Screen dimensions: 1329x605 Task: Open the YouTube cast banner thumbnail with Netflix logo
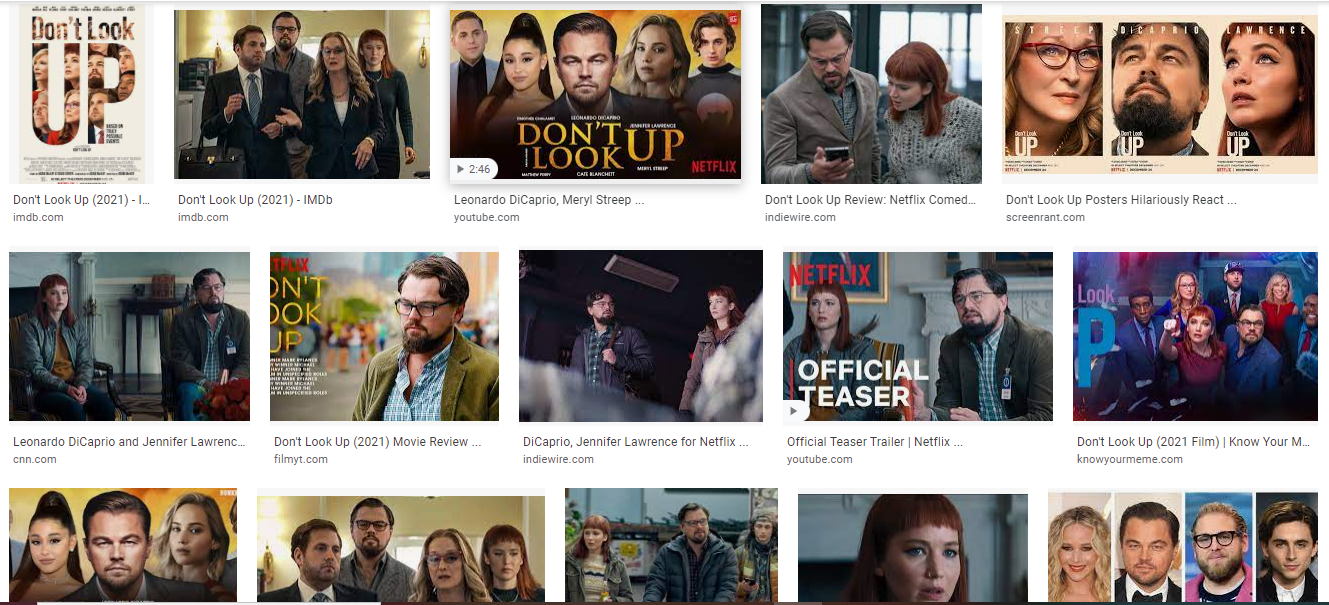595,95
